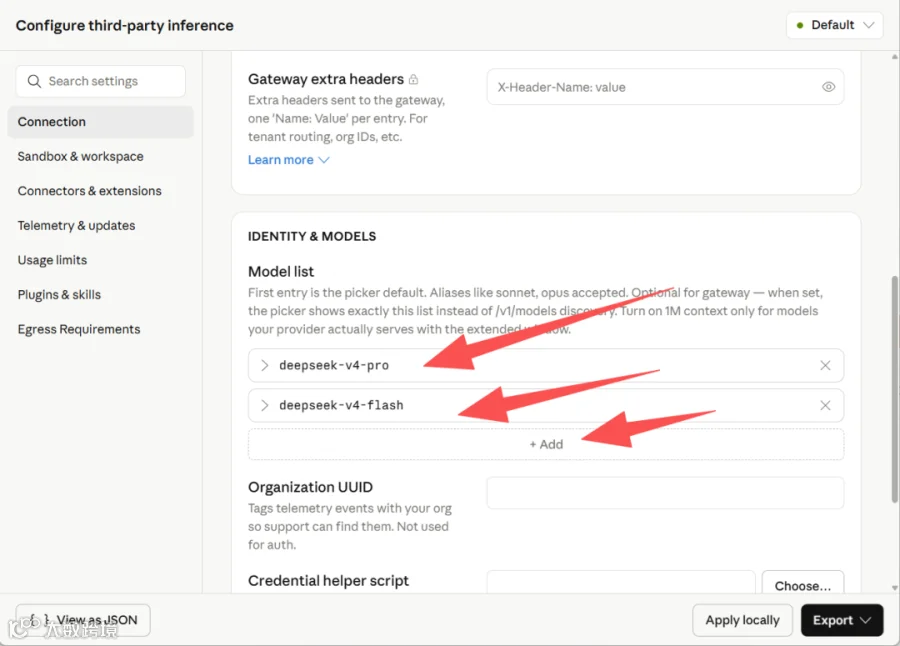
Task: Click the Credential helper script label
Action: [x=328, y=581]
